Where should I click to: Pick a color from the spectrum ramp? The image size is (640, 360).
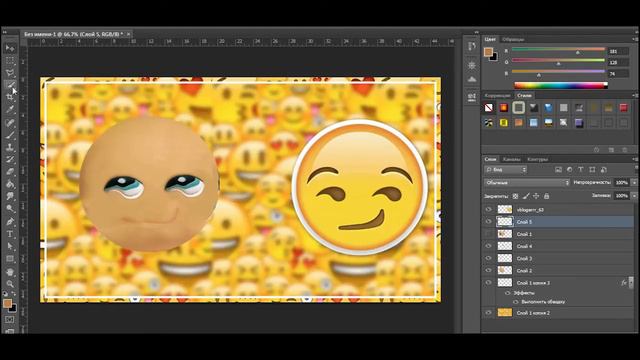tap(560, 85)
